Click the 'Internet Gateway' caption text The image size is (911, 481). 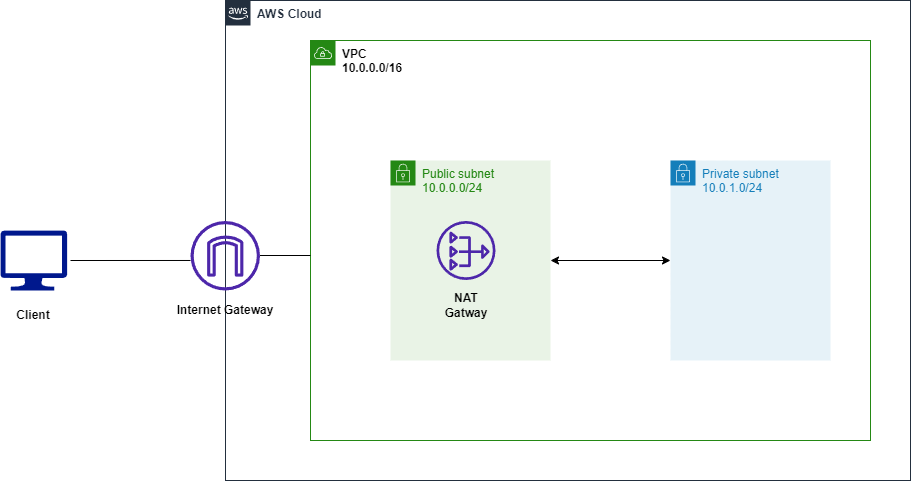225,310
